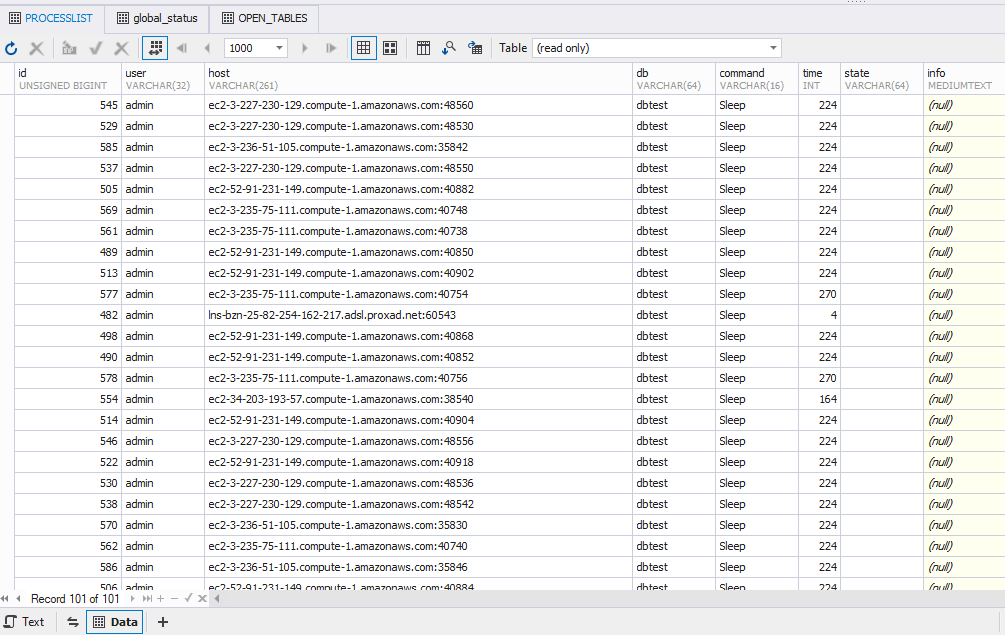1005x635 pixels.
Task: Switch to record view mode
Action: point(390,47)
